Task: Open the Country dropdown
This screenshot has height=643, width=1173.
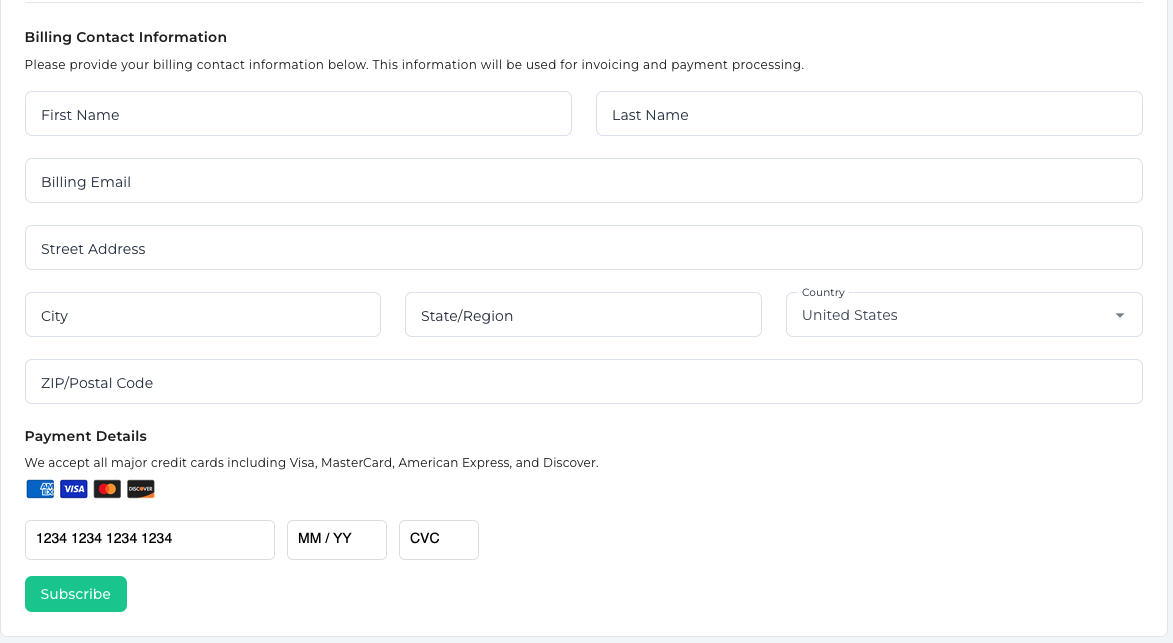Action: pos(950,315)
